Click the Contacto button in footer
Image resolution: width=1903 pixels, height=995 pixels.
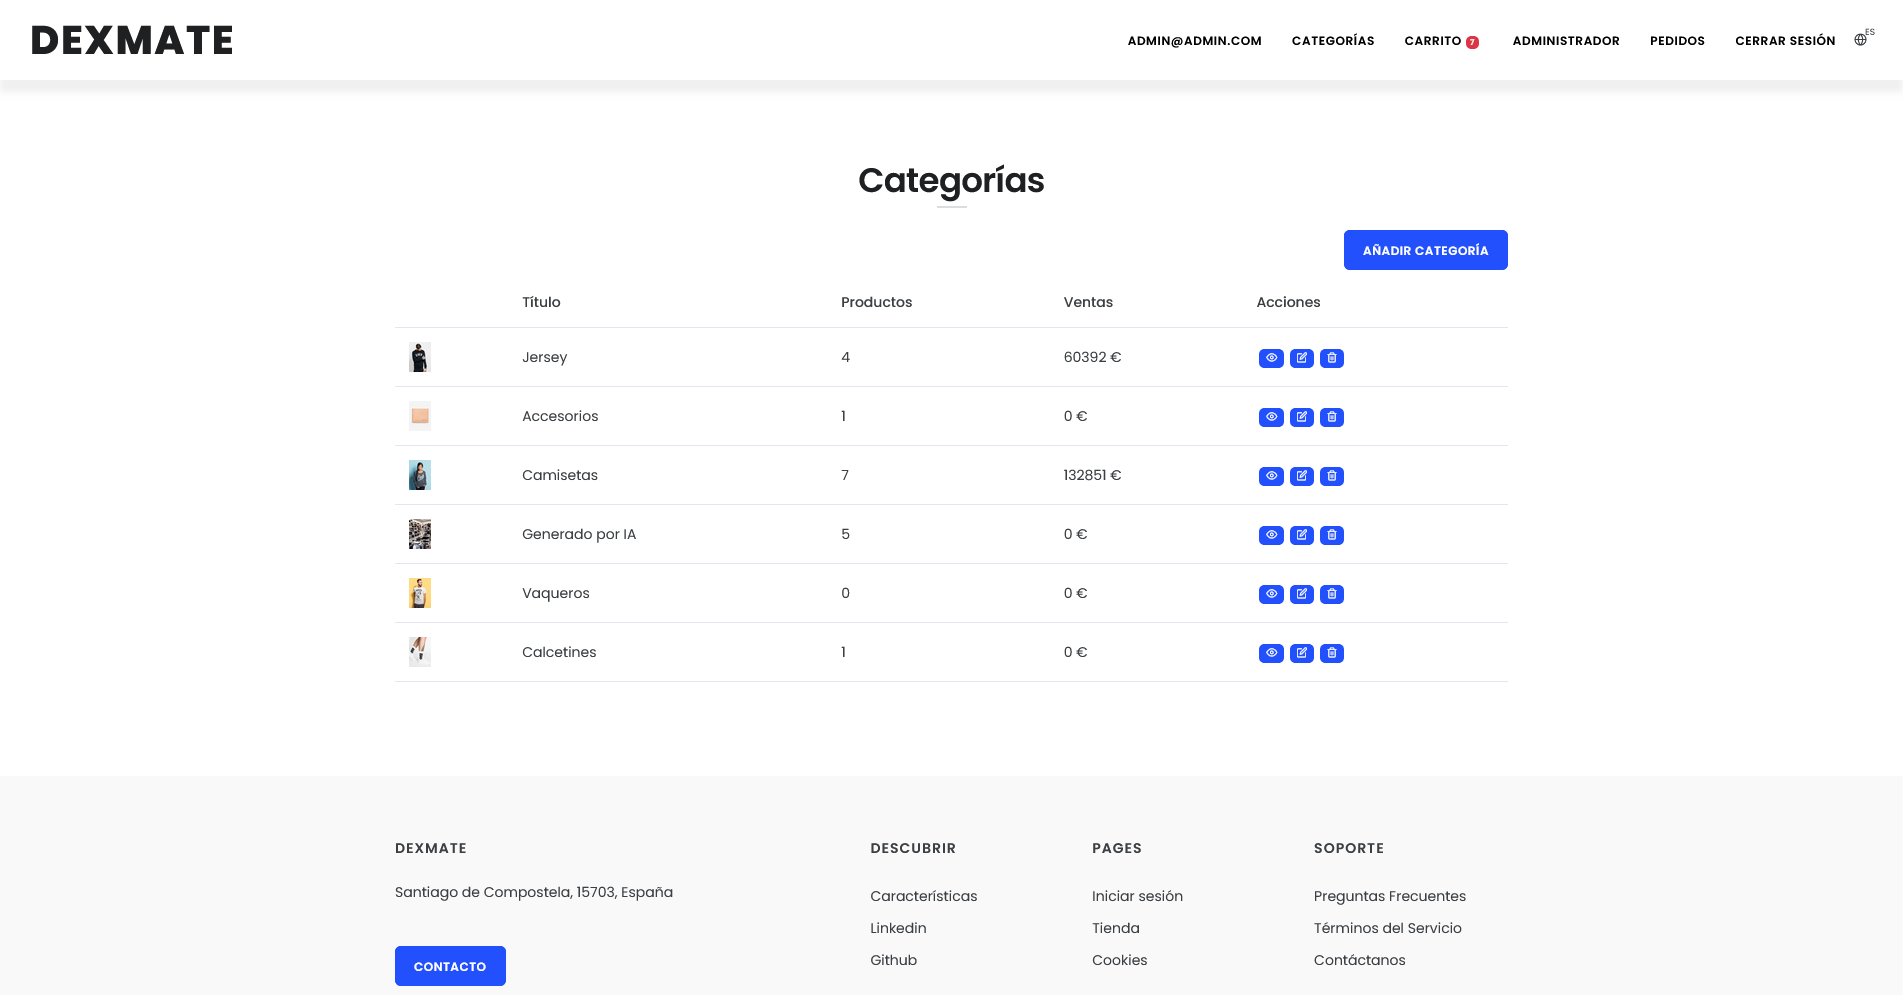pyautogui.click(x=450, y=966)
